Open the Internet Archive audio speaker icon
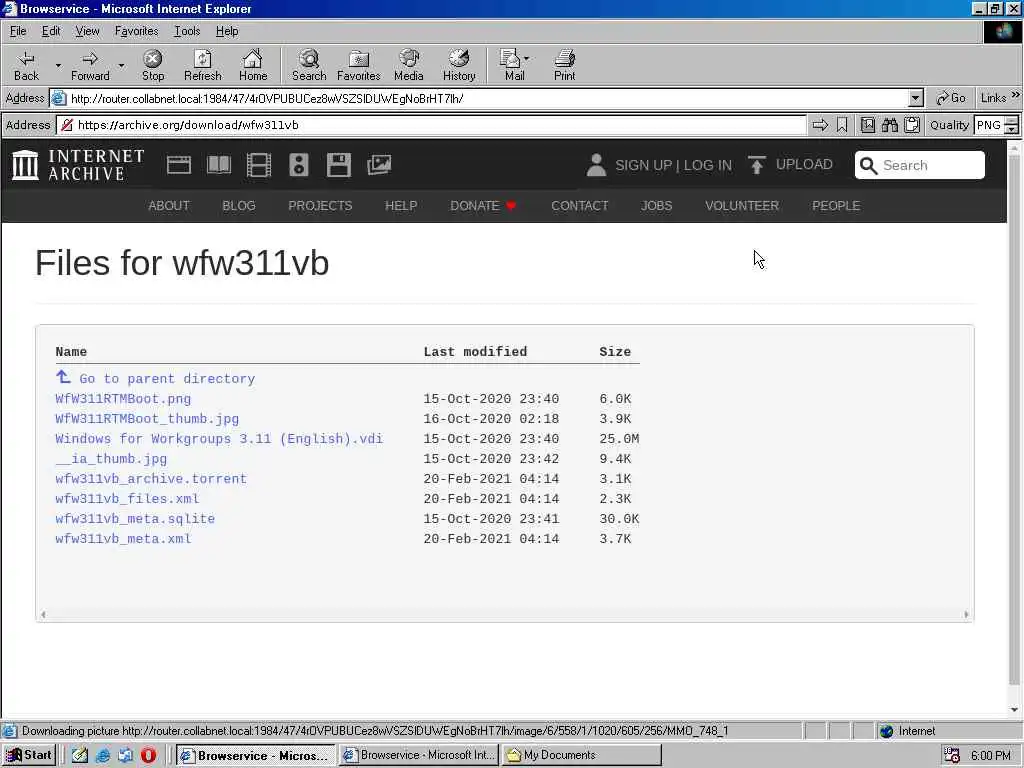Image resolution: width=1024 pixels, height=768 pixels. pos(298,165)
